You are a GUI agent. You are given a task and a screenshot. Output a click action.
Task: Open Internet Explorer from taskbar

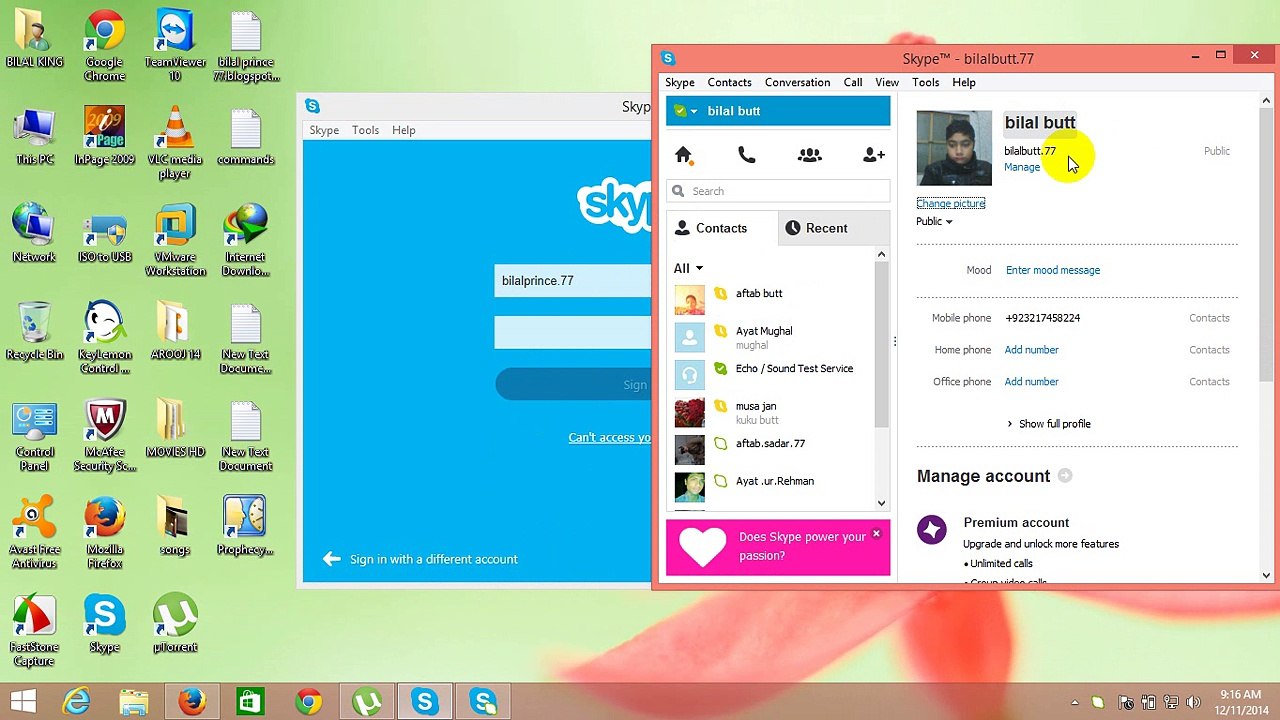(77, 702)
